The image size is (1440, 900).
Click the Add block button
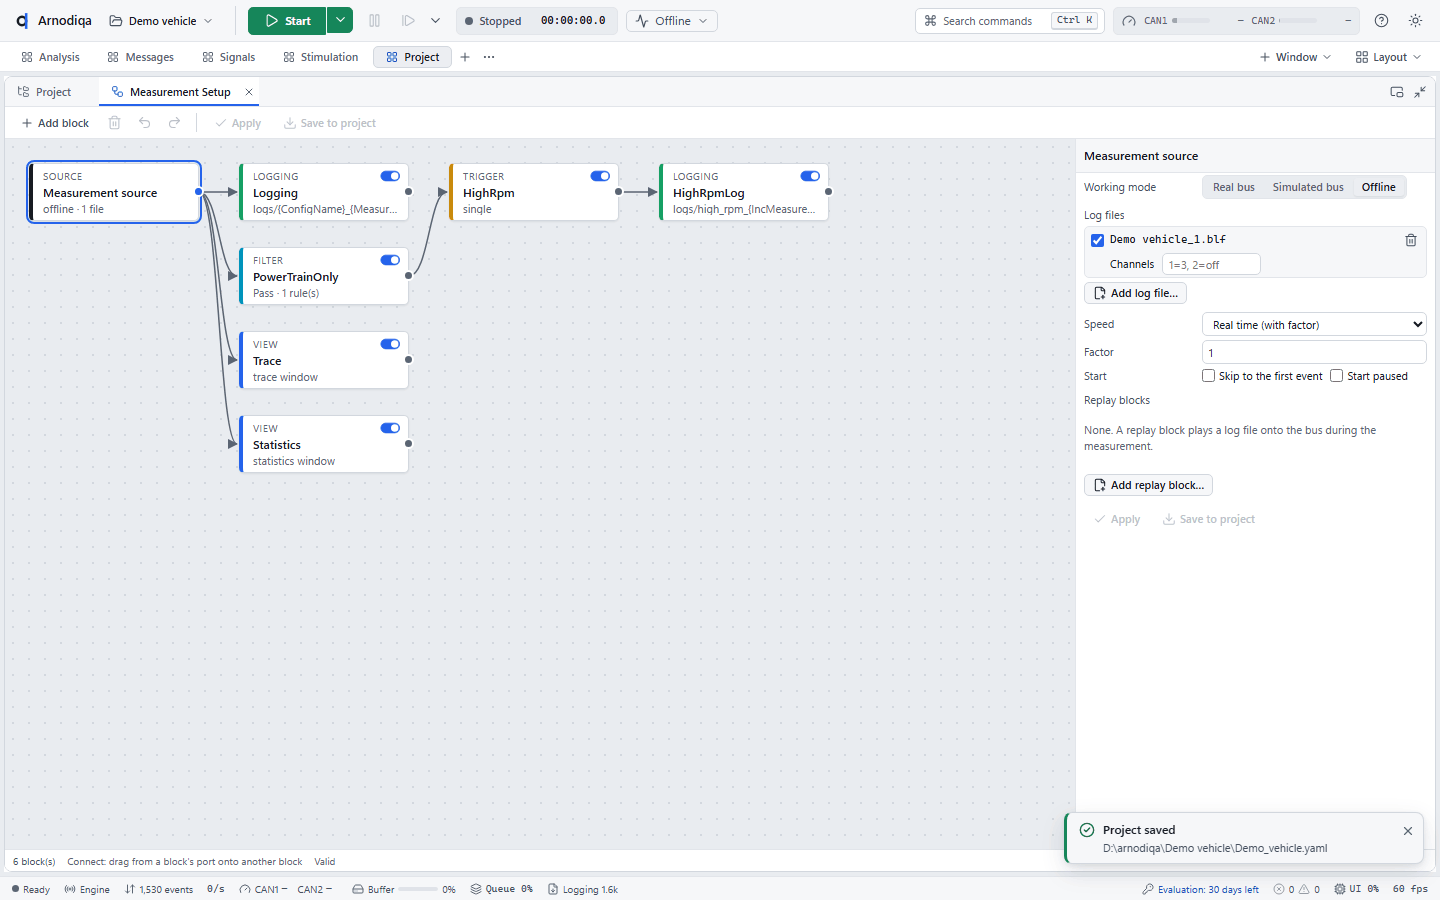pyautogui.click(x=55, y=123)
